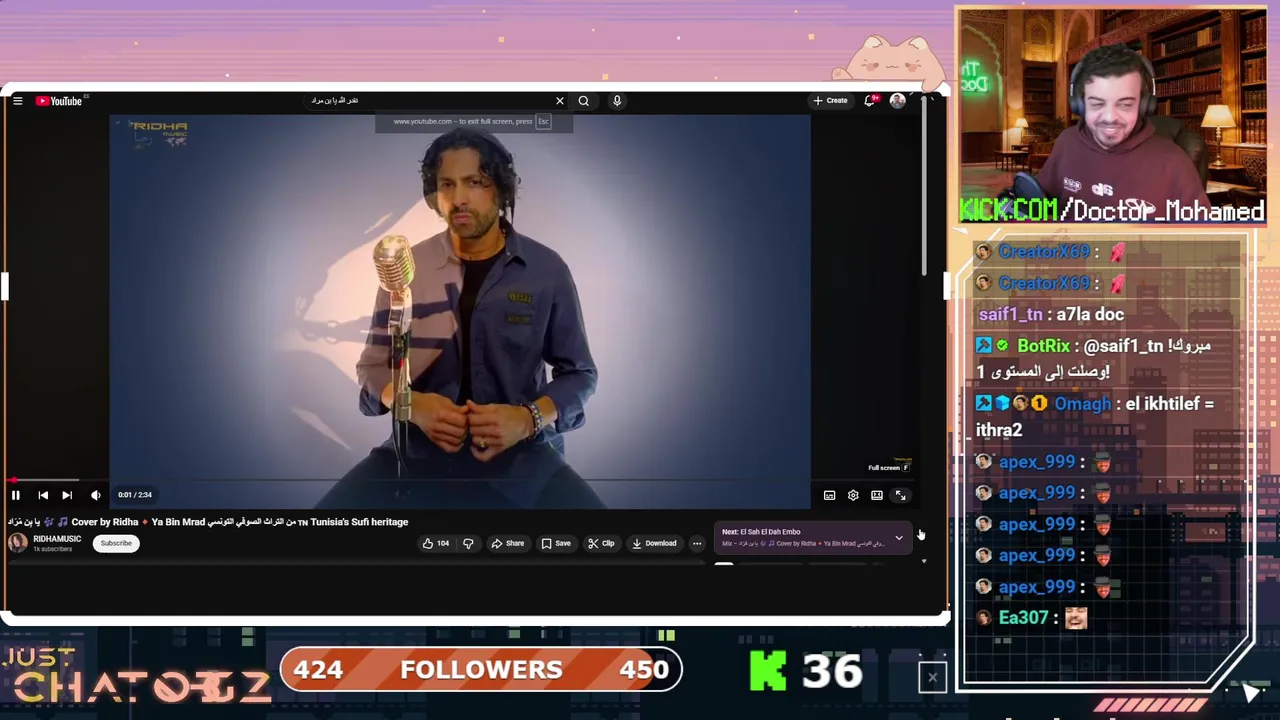Start voice search with microphone

617,101
